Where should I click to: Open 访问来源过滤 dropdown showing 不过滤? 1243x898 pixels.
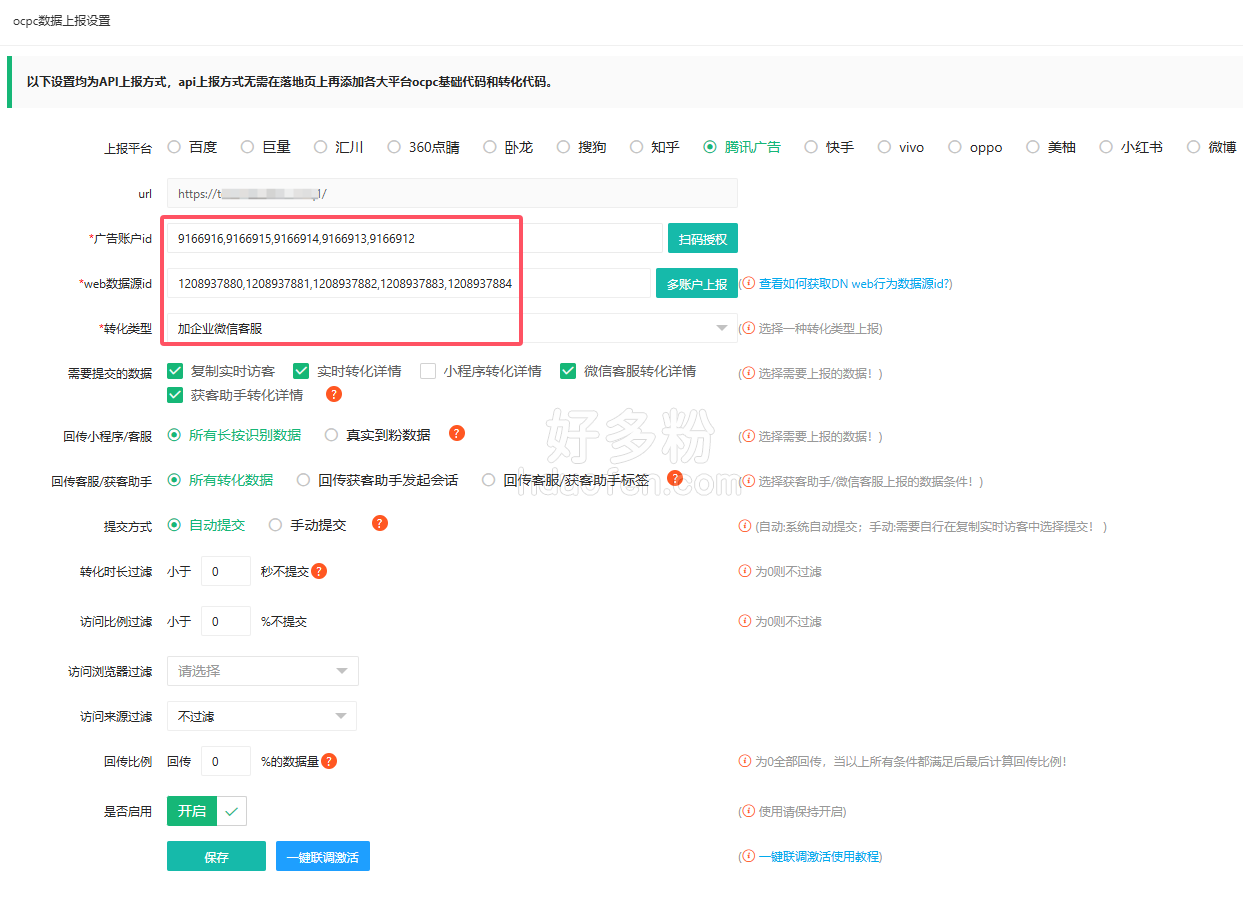pyautogui.click(x=262, y=716)
